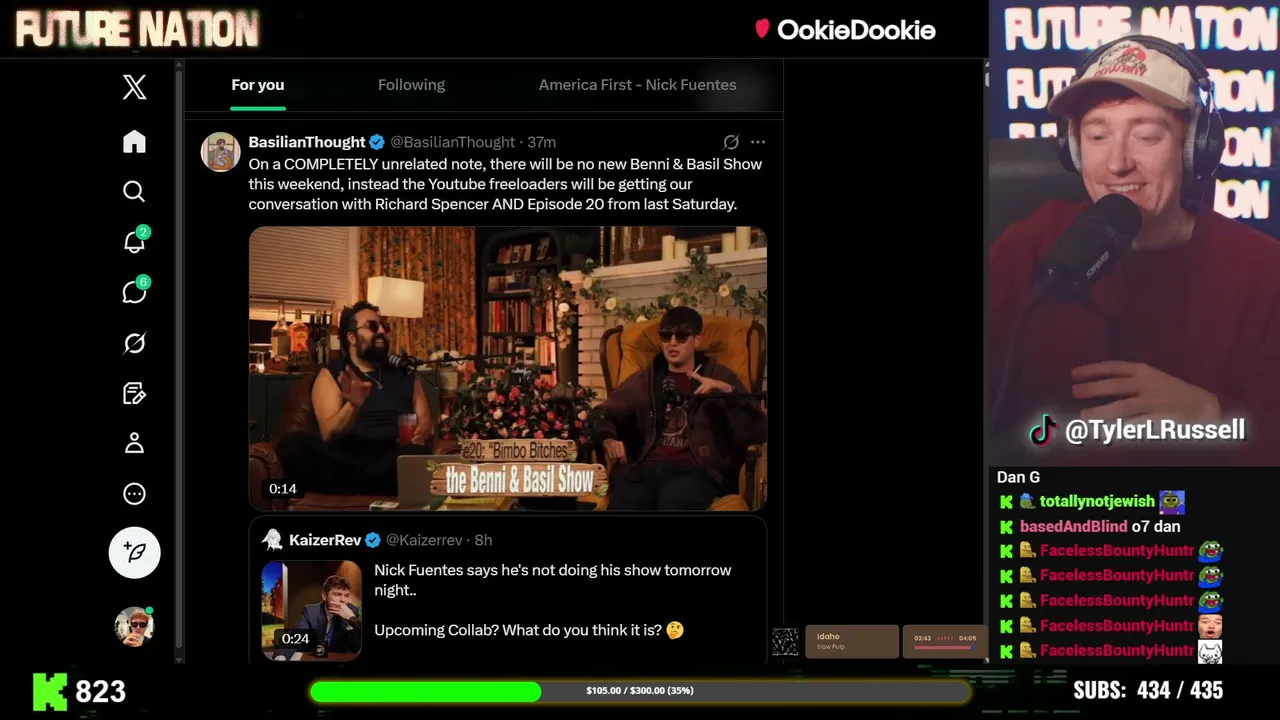Open Grok icon in sidebar
The image size is (1280, 720).
click(134, 343)
